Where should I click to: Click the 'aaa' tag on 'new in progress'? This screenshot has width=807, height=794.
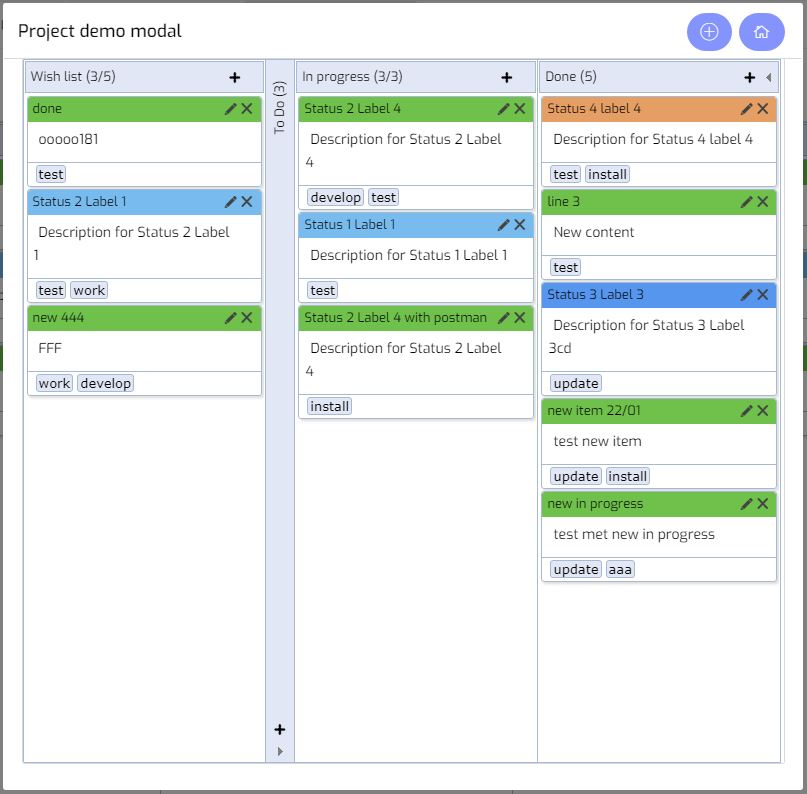click(620, 569)
